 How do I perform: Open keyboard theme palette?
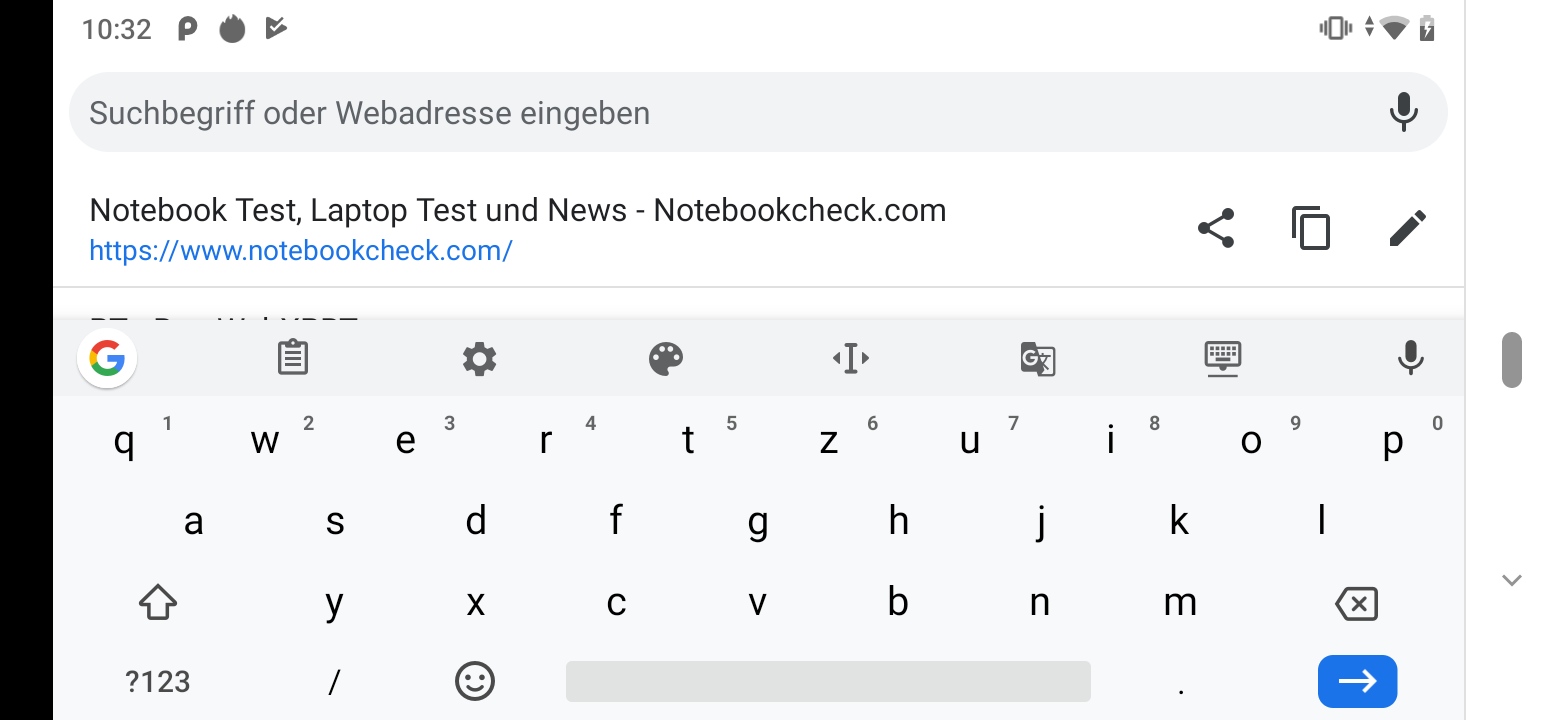tap(666, 358)
